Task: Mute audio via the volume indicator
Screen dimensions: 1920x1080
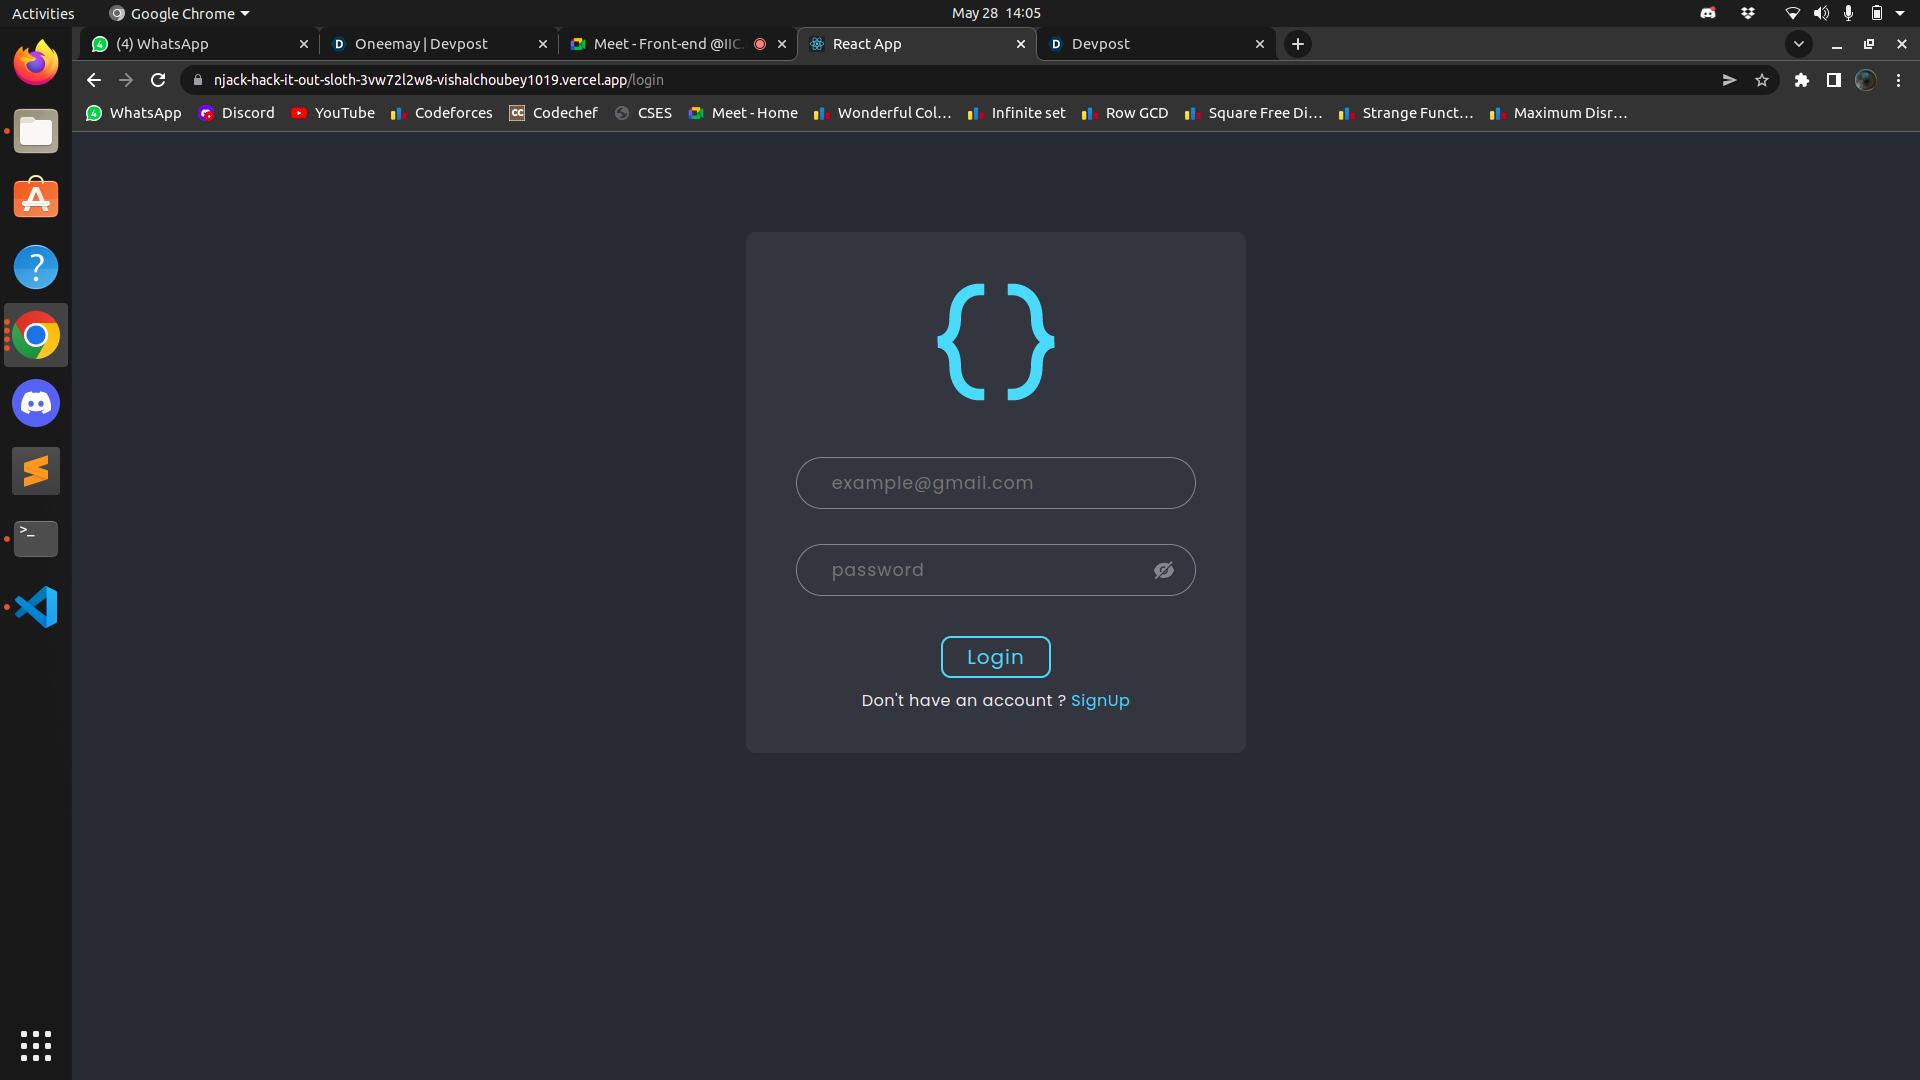Action: pos(1820,13)
